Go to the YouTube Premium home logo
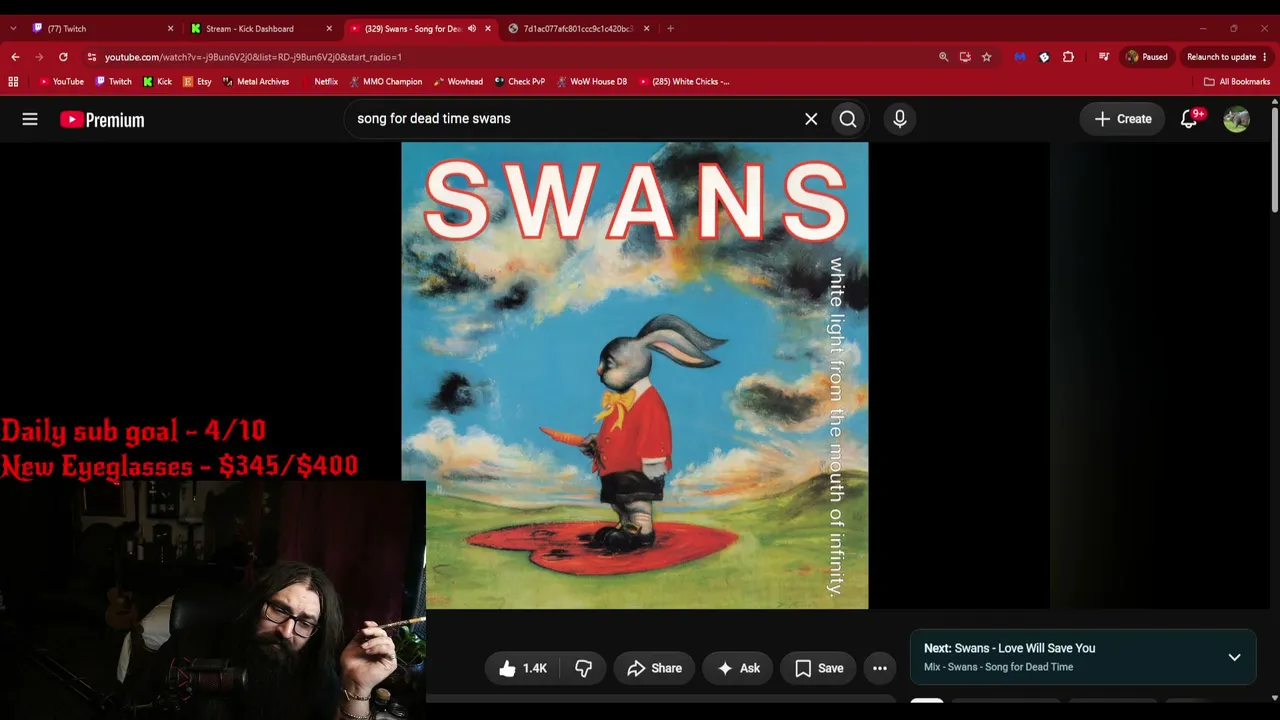 pyautogui.click(x=102, y=120)
